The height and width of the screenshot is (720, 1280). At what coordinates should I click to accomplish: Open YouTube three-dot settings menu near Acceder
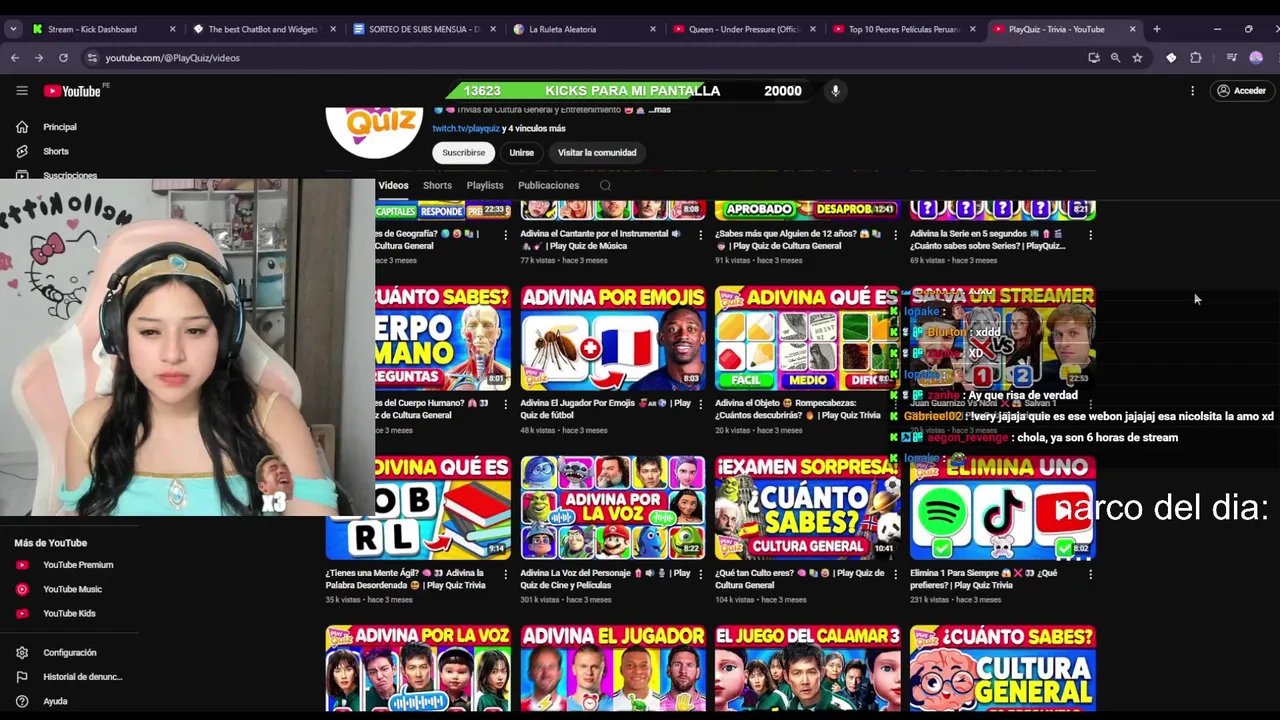(1192, 91)
